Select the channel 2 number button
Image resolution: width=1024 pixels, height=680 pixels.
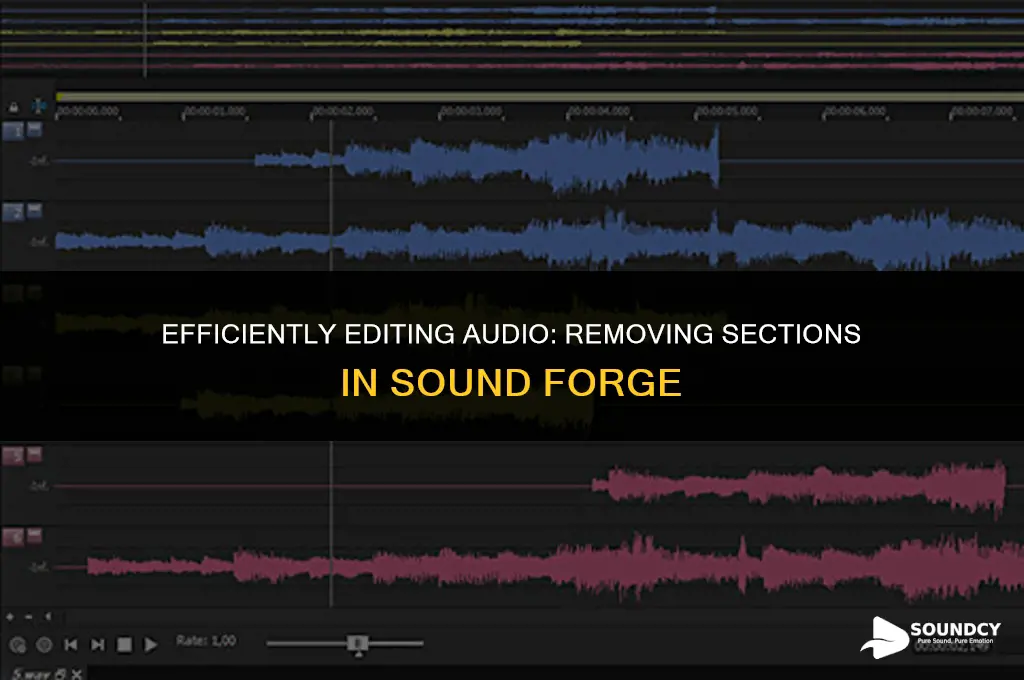14,212
